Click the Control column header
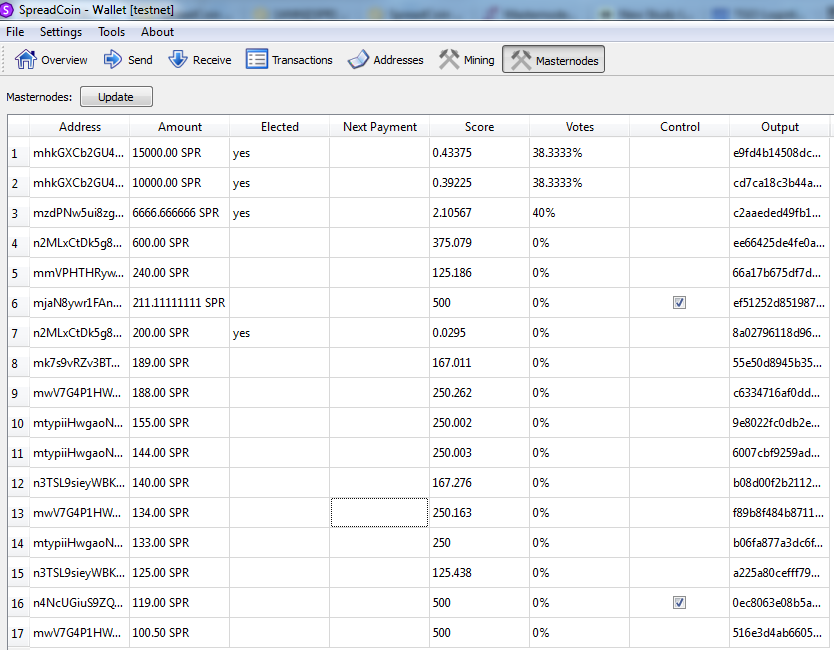 680,127
